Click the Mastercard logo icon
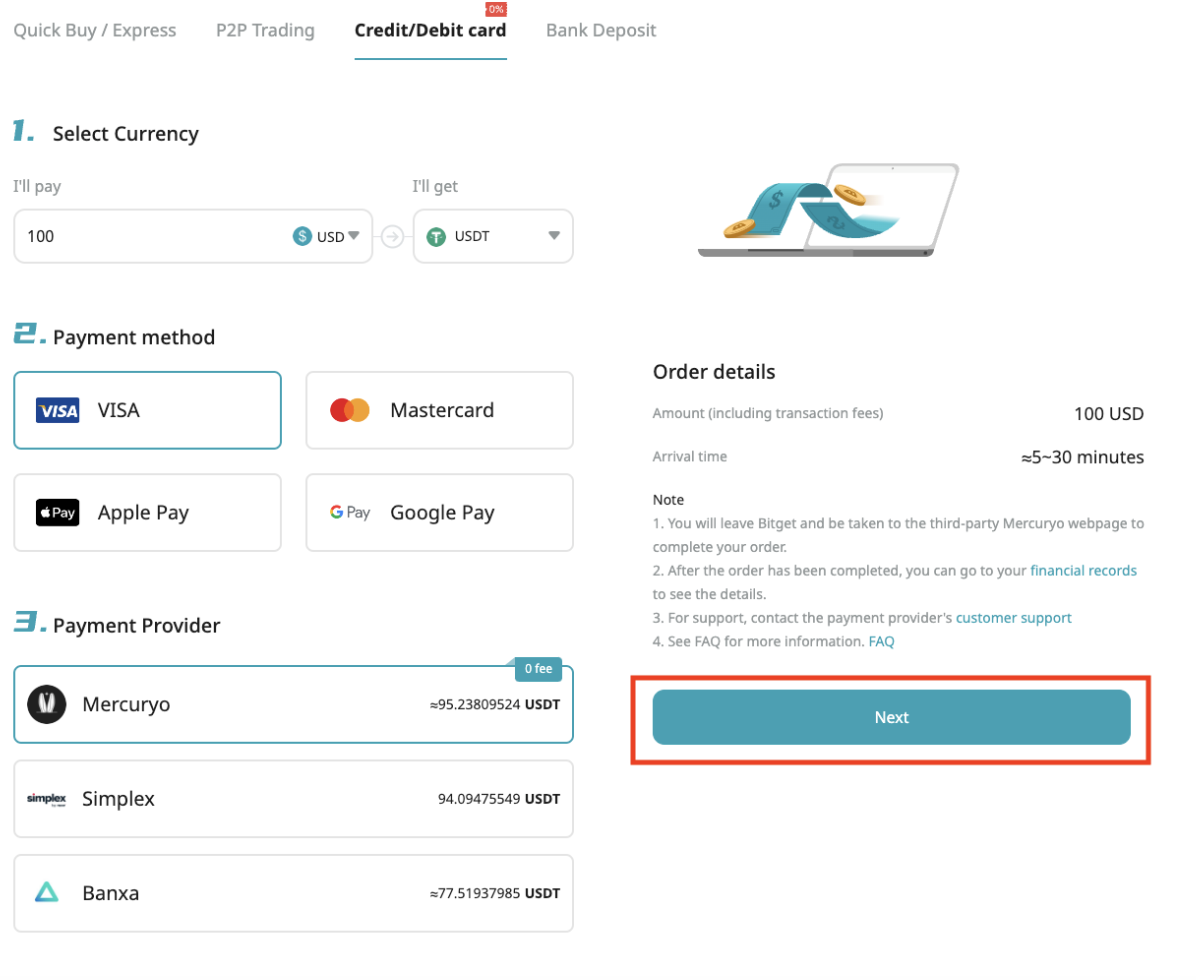The height and width of the screenshot is (980, 1196). (x=350, y=410)
